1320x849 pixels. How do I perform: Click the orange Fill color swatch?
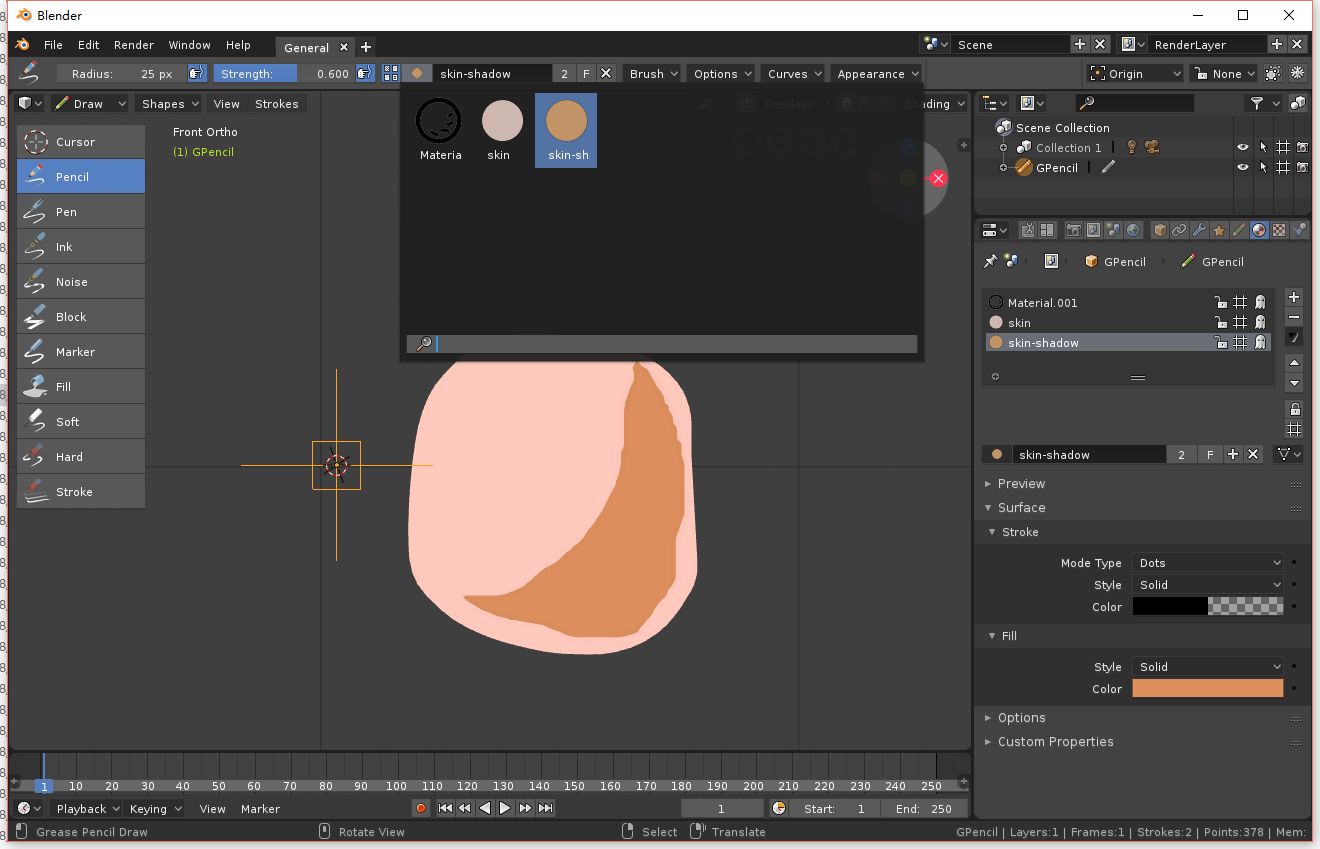(x=1207, y=689)
